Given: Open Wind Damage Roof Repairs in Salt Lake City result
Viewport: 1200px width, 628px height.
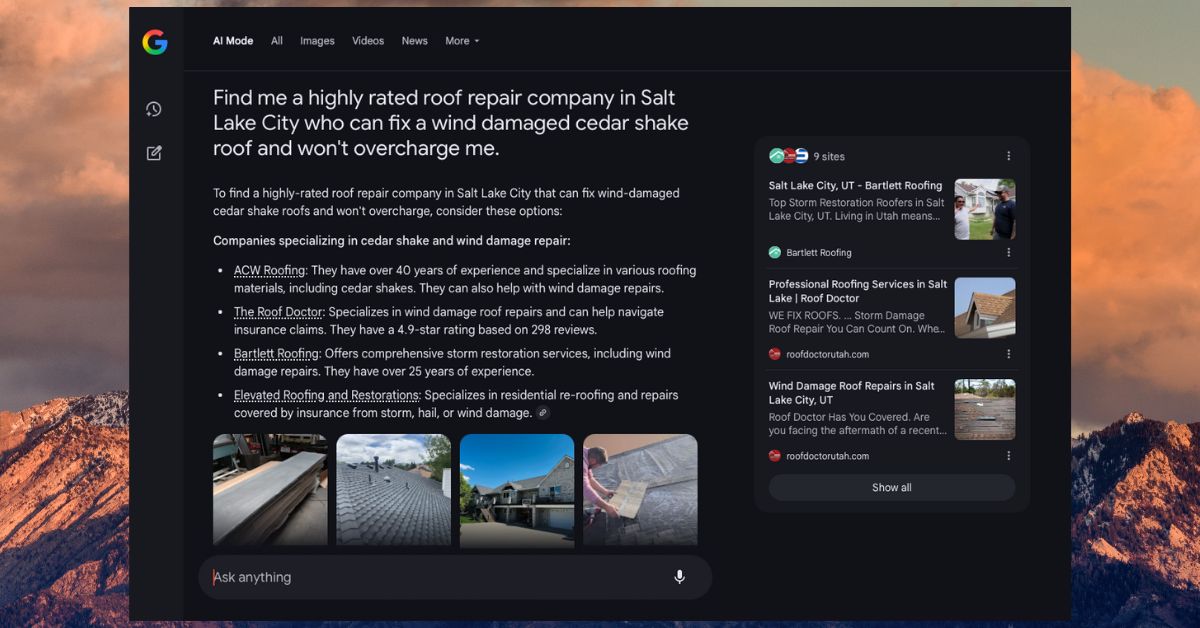Looking at the screenshot, I should tap(852, 393).
